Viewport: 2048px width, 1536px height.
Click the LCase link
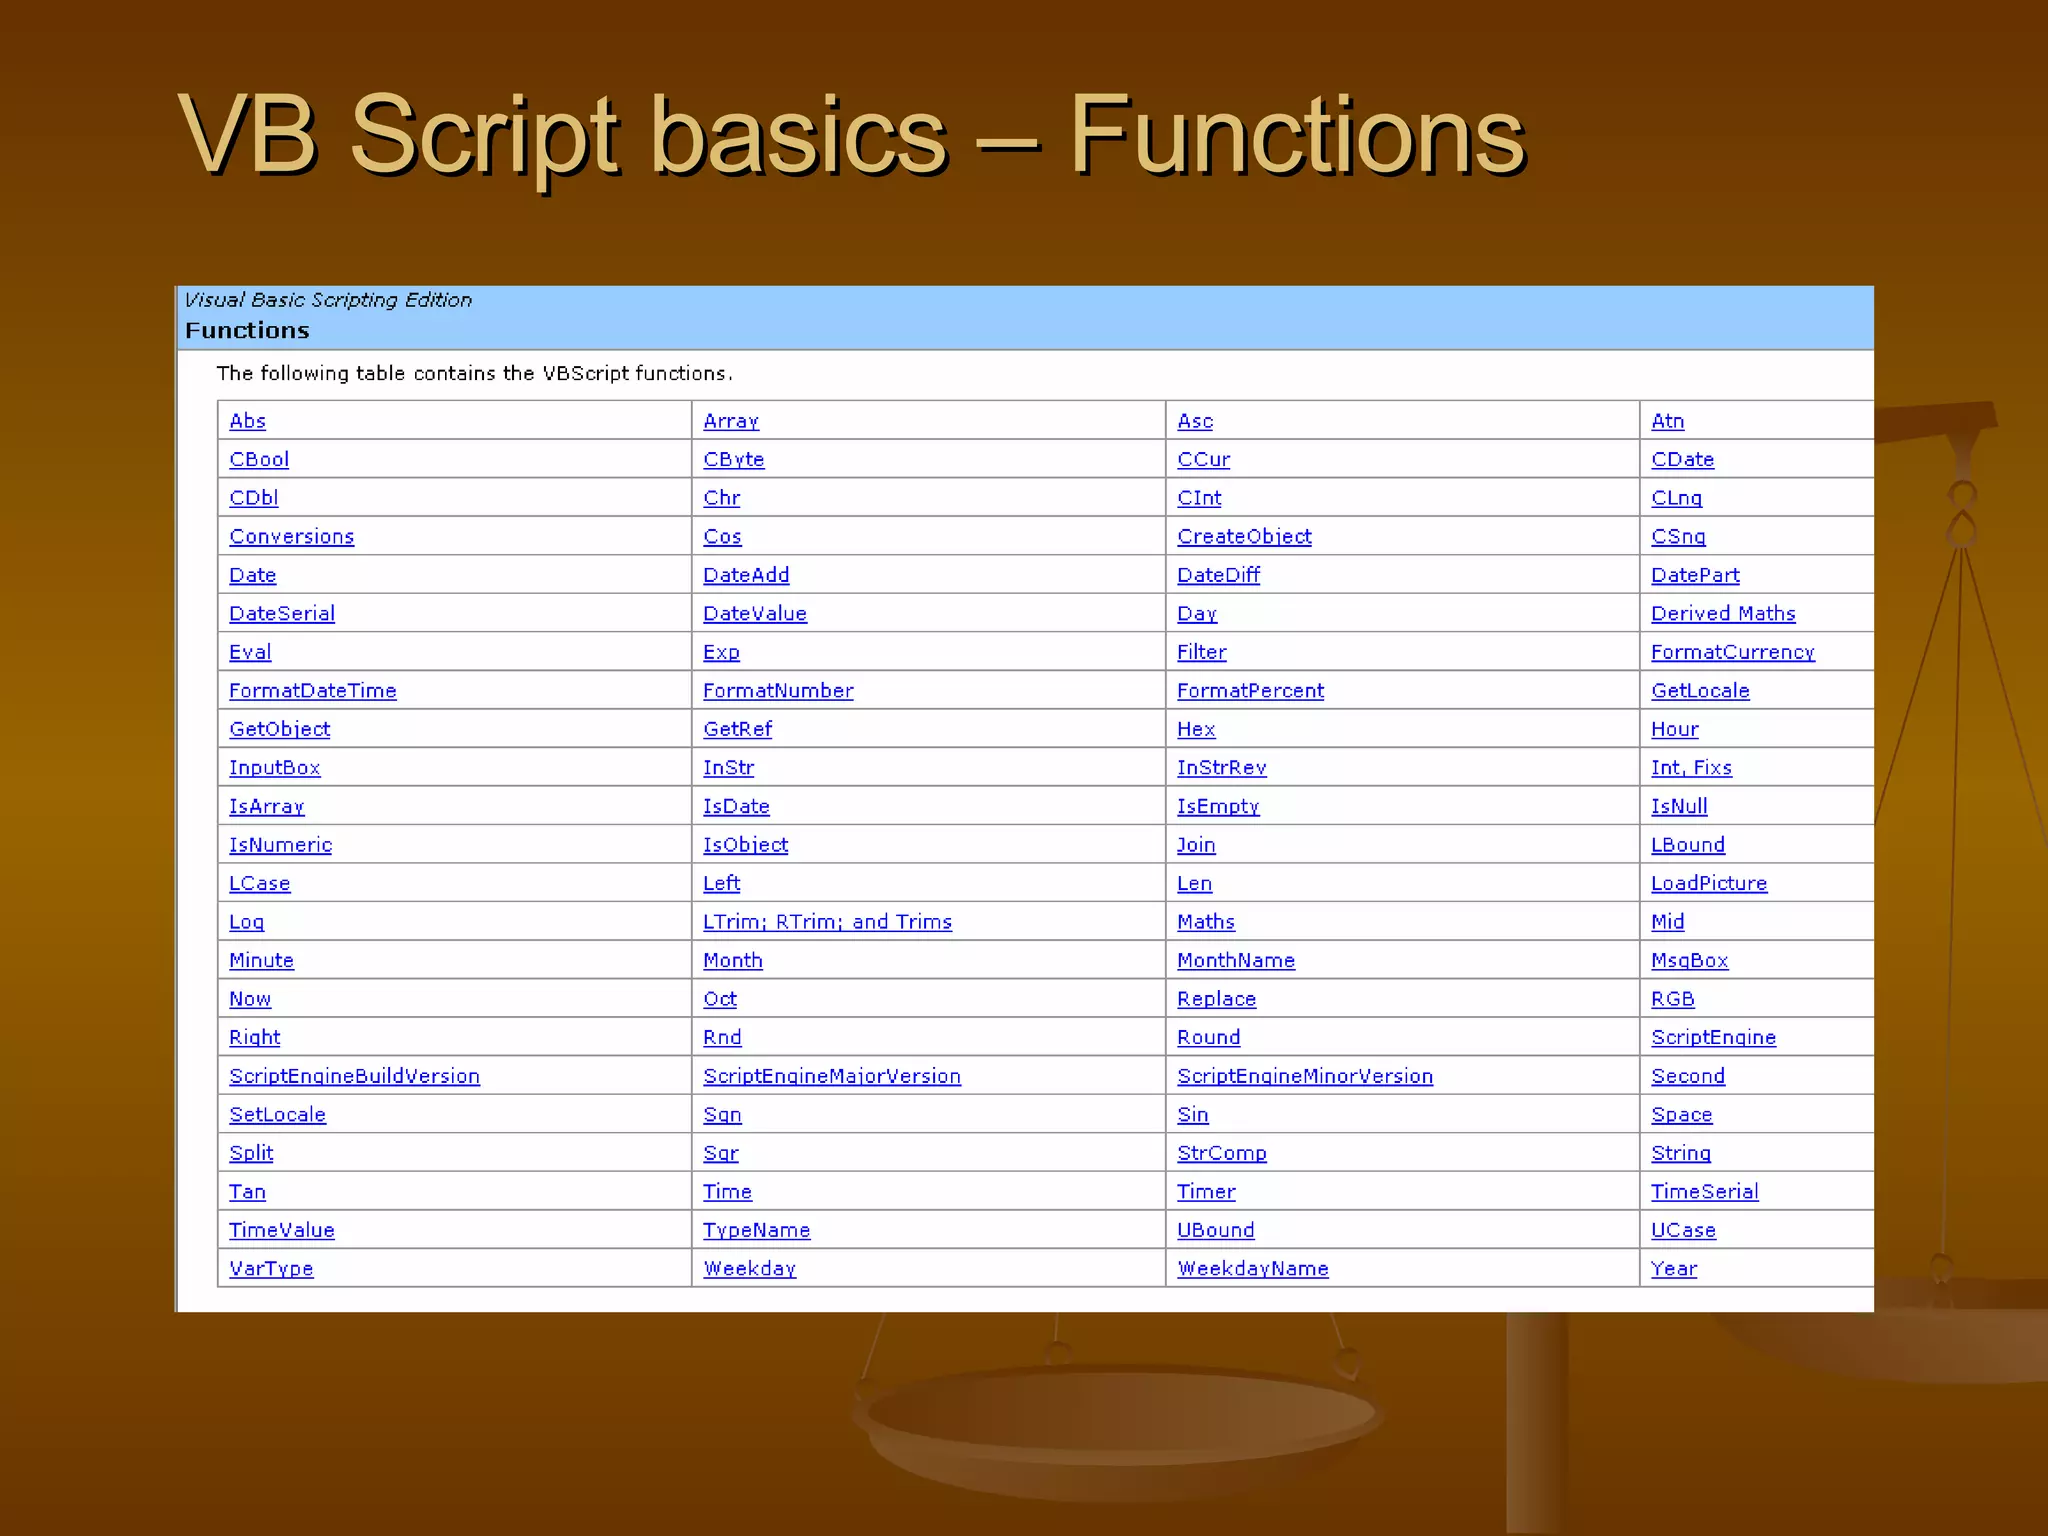(260, 883)
